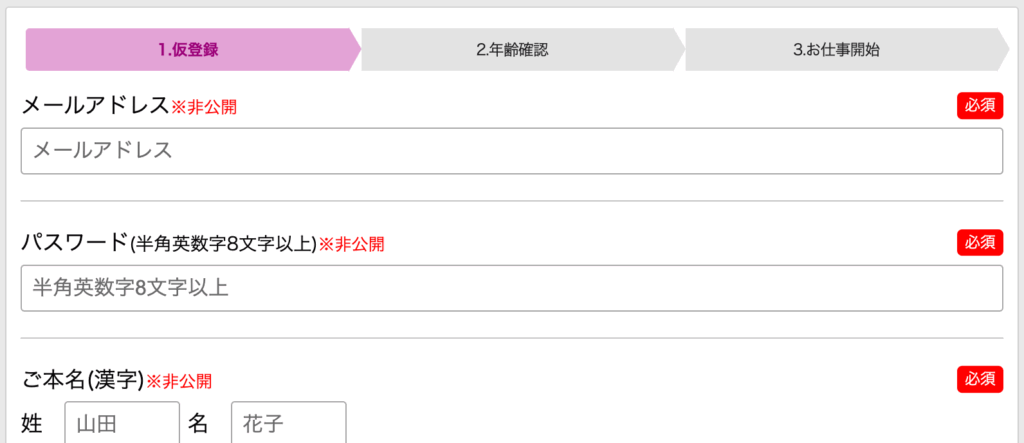The width and height of the screenshot is (1024, 443).
Task: Click the パスワード label text
Action: tap(75, 242)
